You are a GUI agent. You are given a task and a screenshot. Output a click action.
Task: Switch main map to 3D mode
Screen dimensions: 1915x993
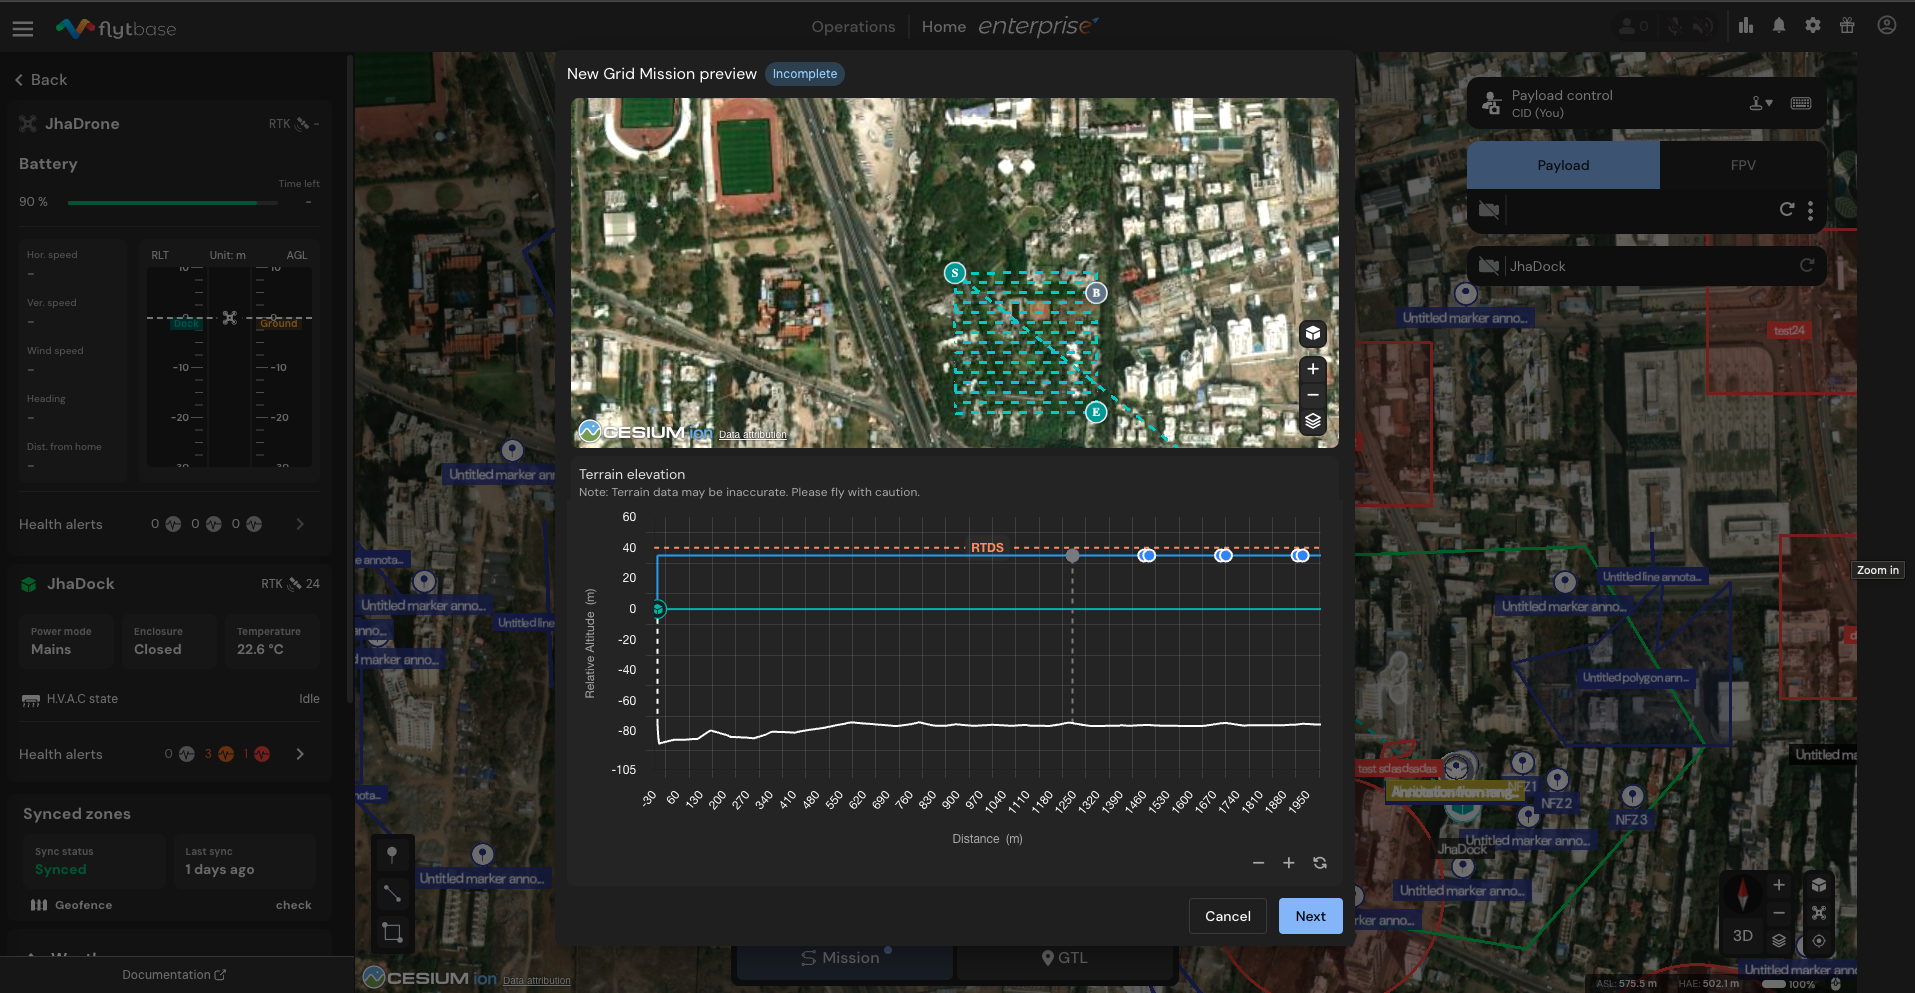click(x=1743, y=936)
